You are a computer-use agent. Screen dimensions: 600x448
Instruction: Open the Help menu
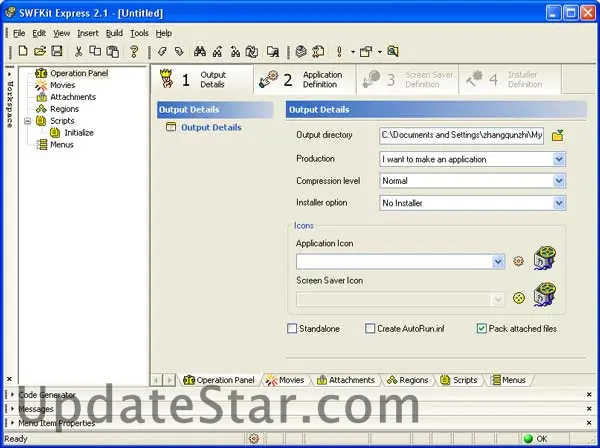point(163,33)
